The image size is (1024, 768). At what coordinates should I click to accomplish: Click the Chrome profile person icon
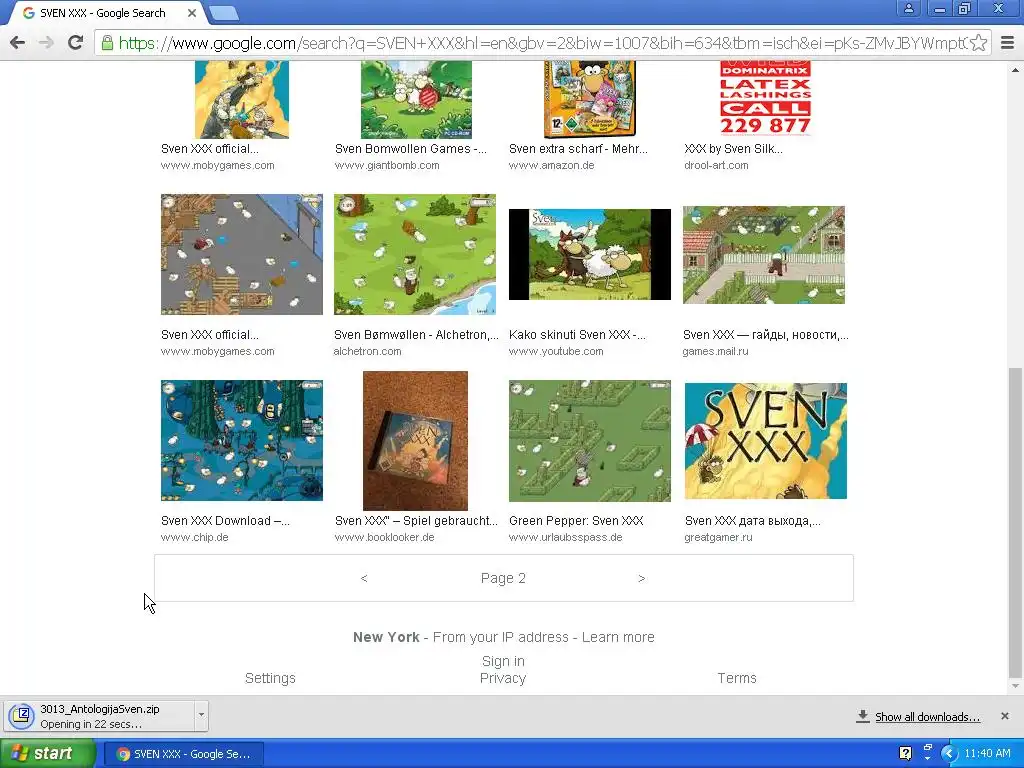point(908,9)
